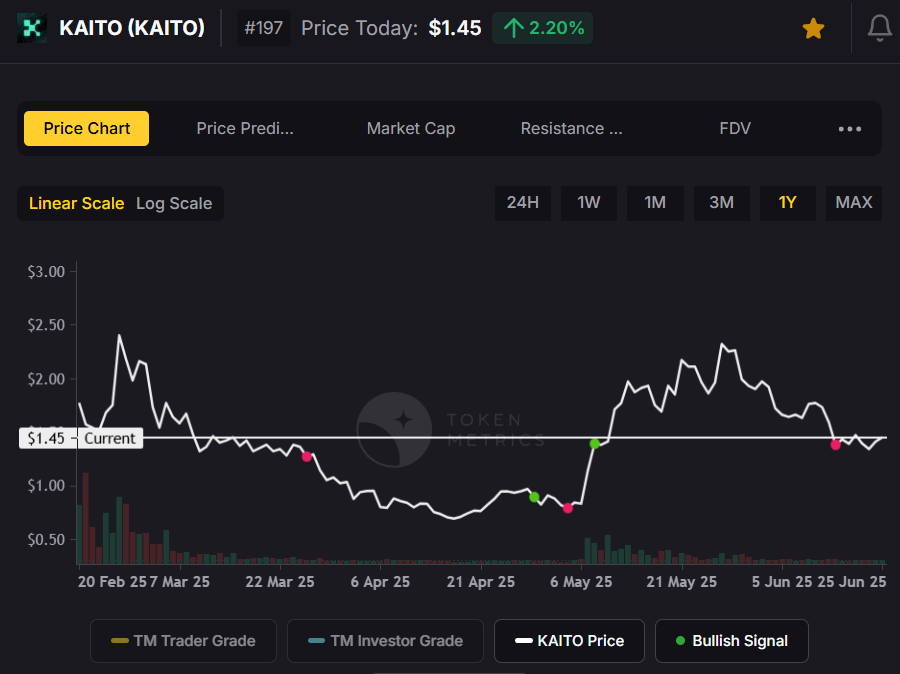
Task: Click the $3.00 y-axis label
Action: [46, 272]
